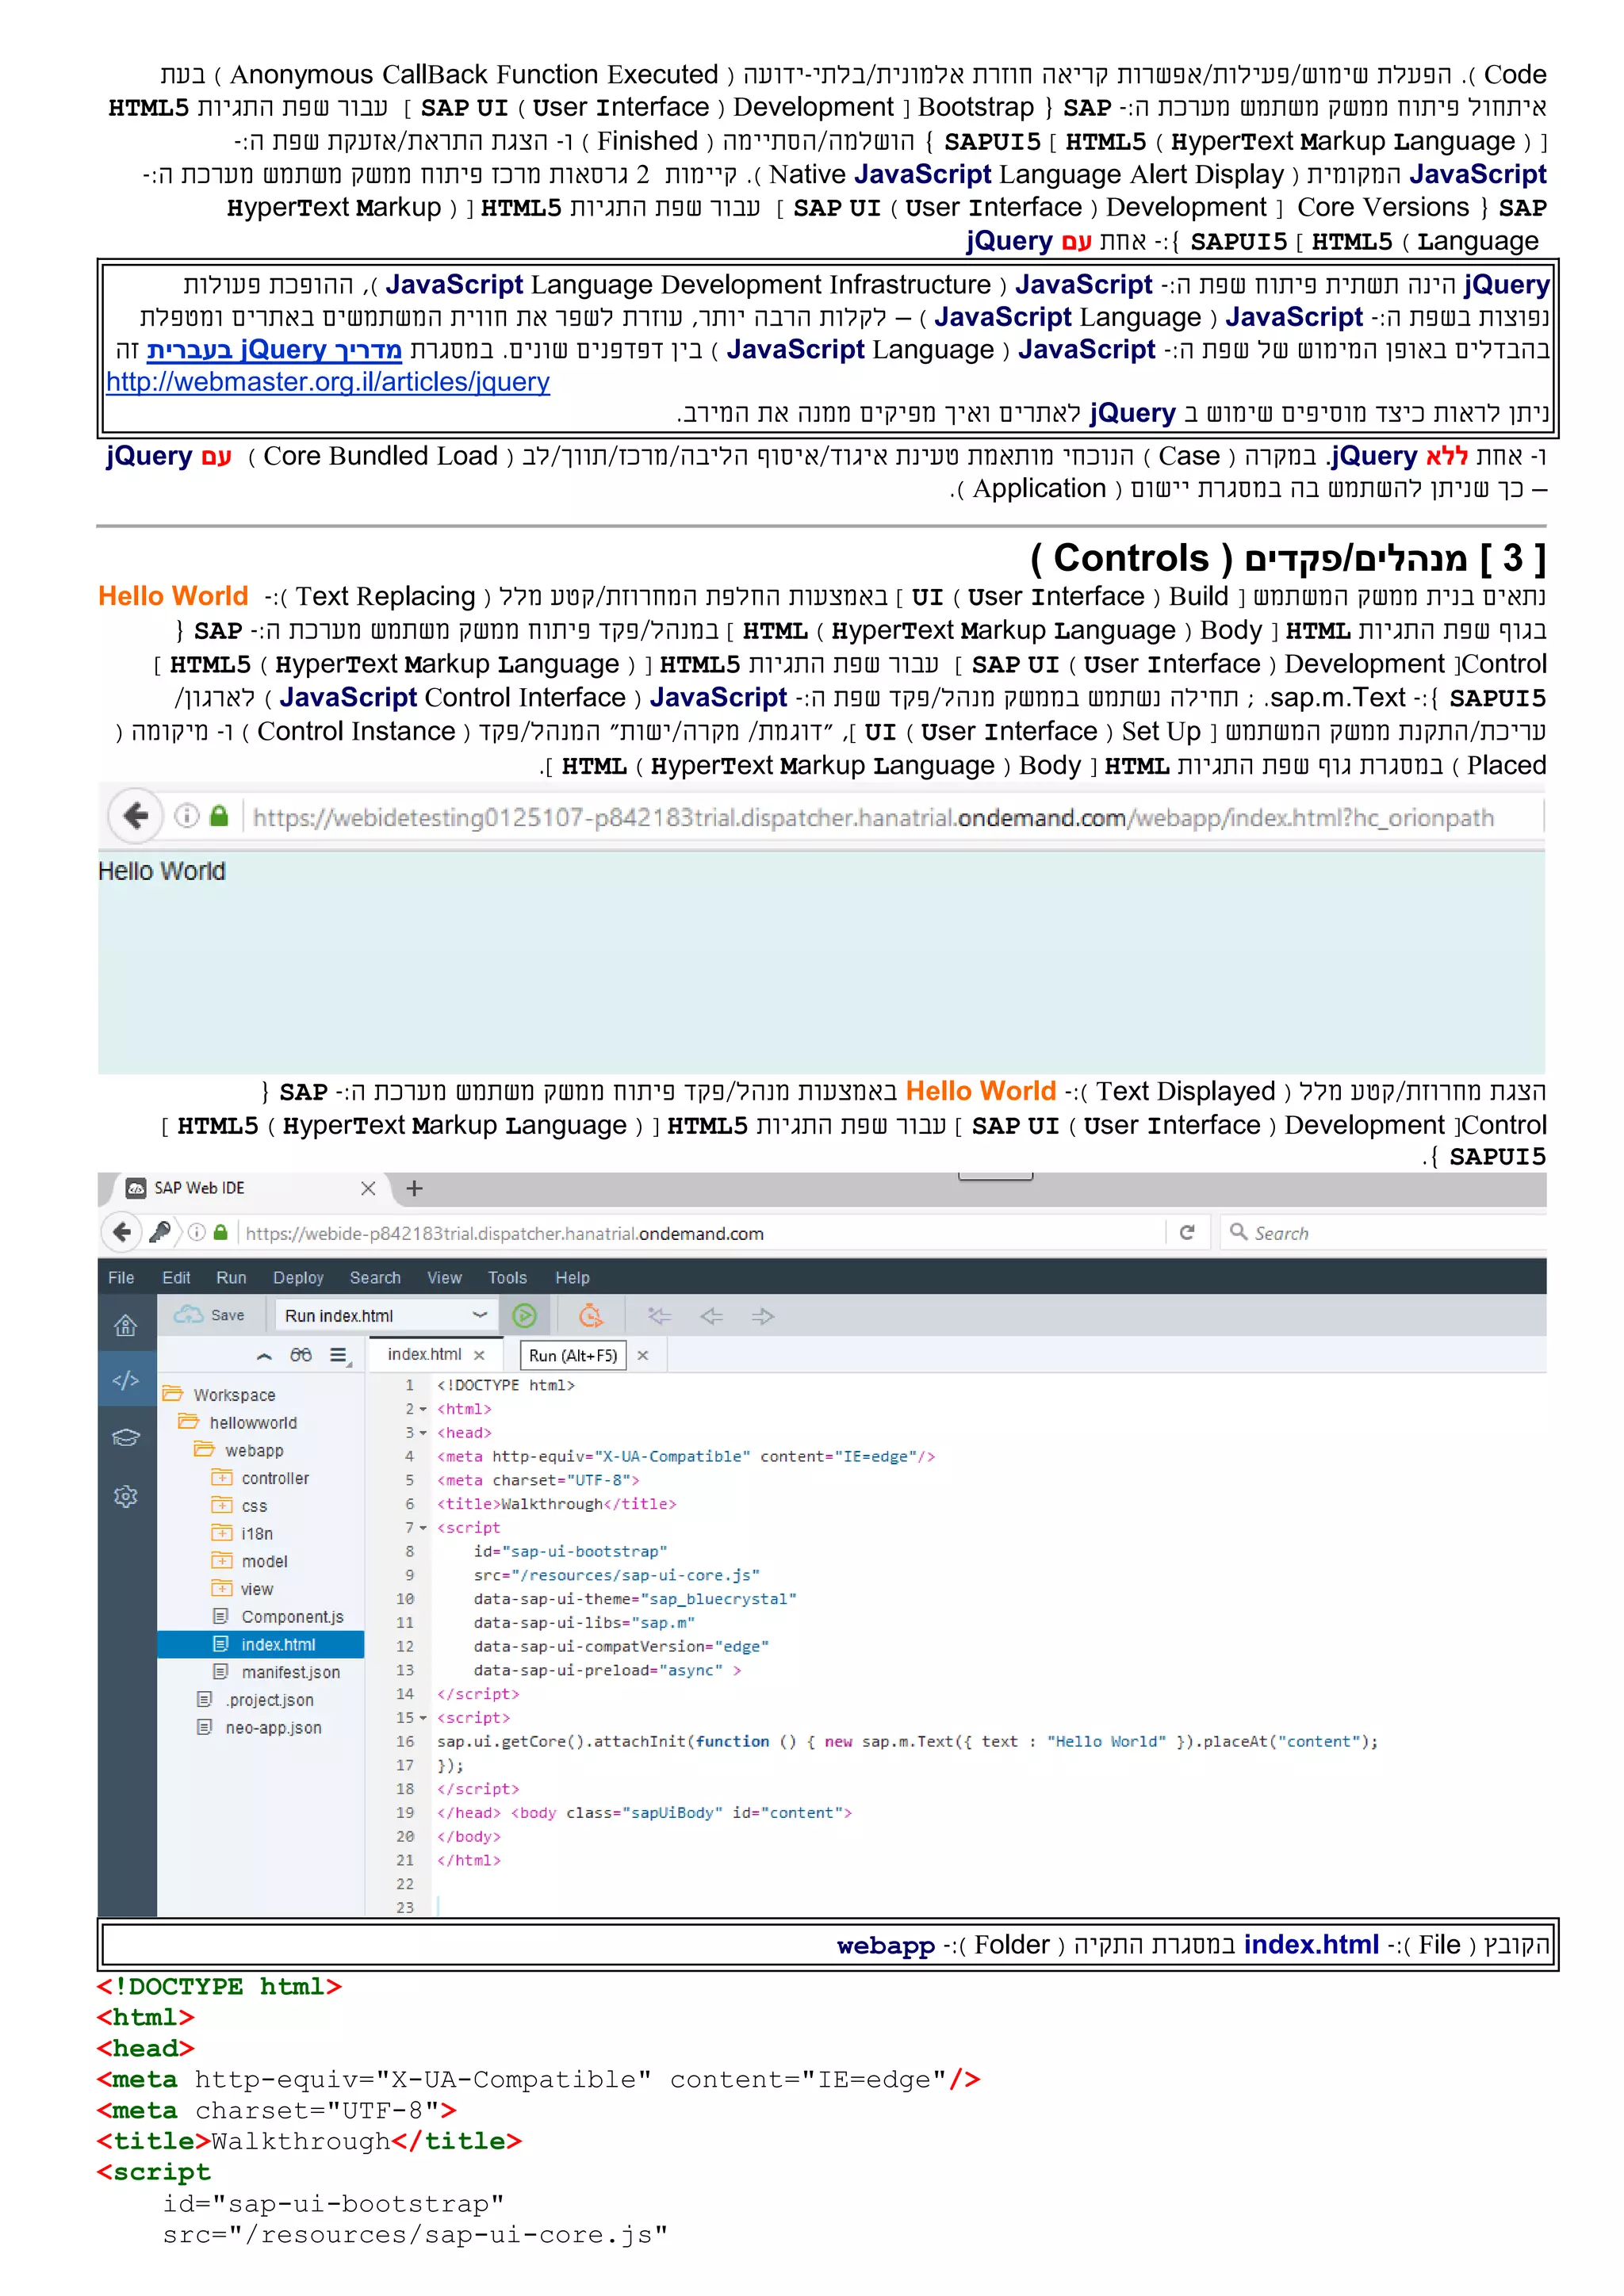Expand the i18n folder
This screenshot has width=1624, height=2296.
pos(221,1533)
